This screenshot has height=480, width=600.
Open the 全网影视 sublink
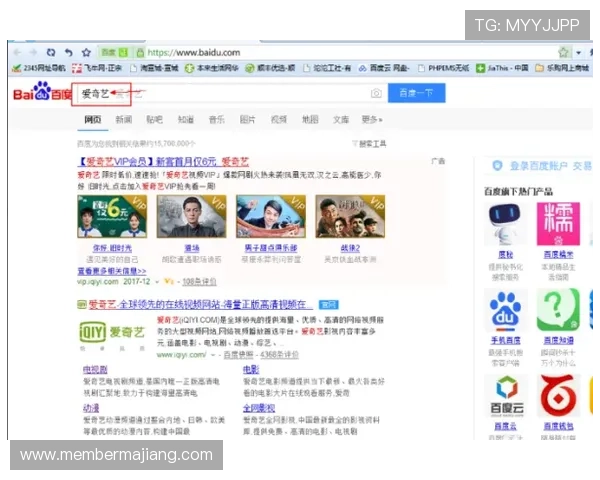click(259, 408)
